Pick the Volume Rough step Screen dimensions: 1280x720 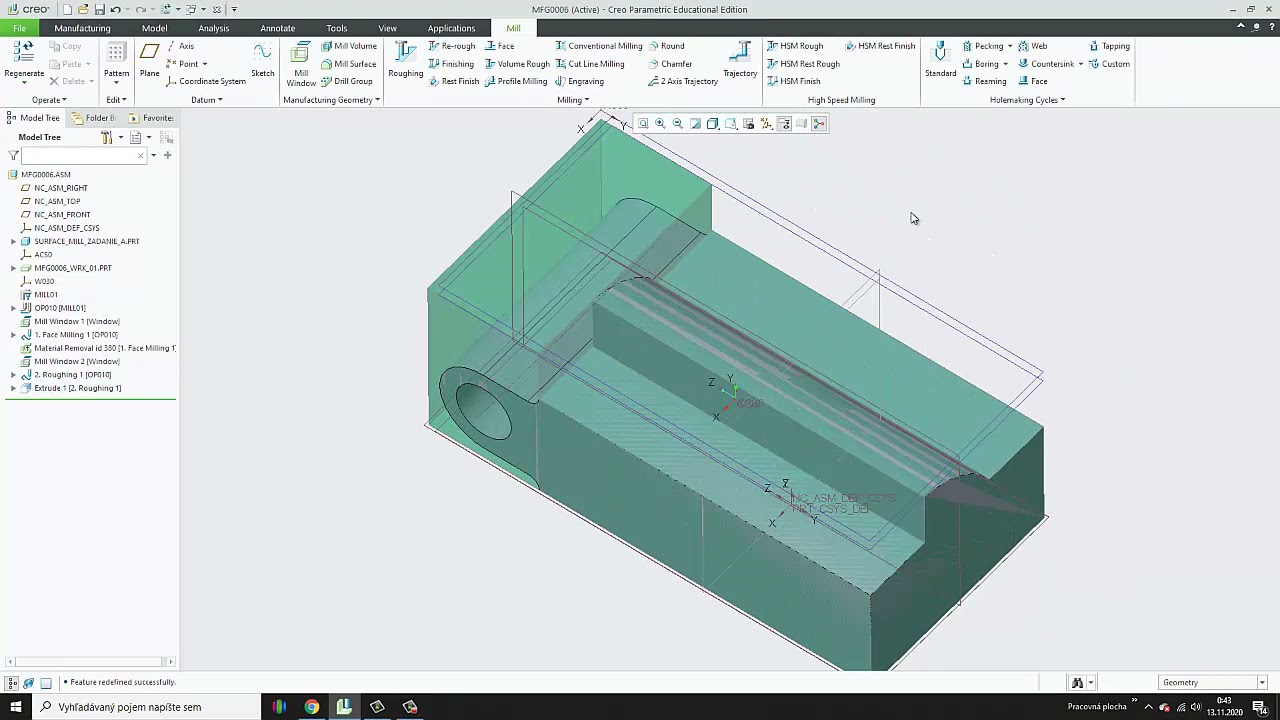pyautogui.click(x=517, y=64)
